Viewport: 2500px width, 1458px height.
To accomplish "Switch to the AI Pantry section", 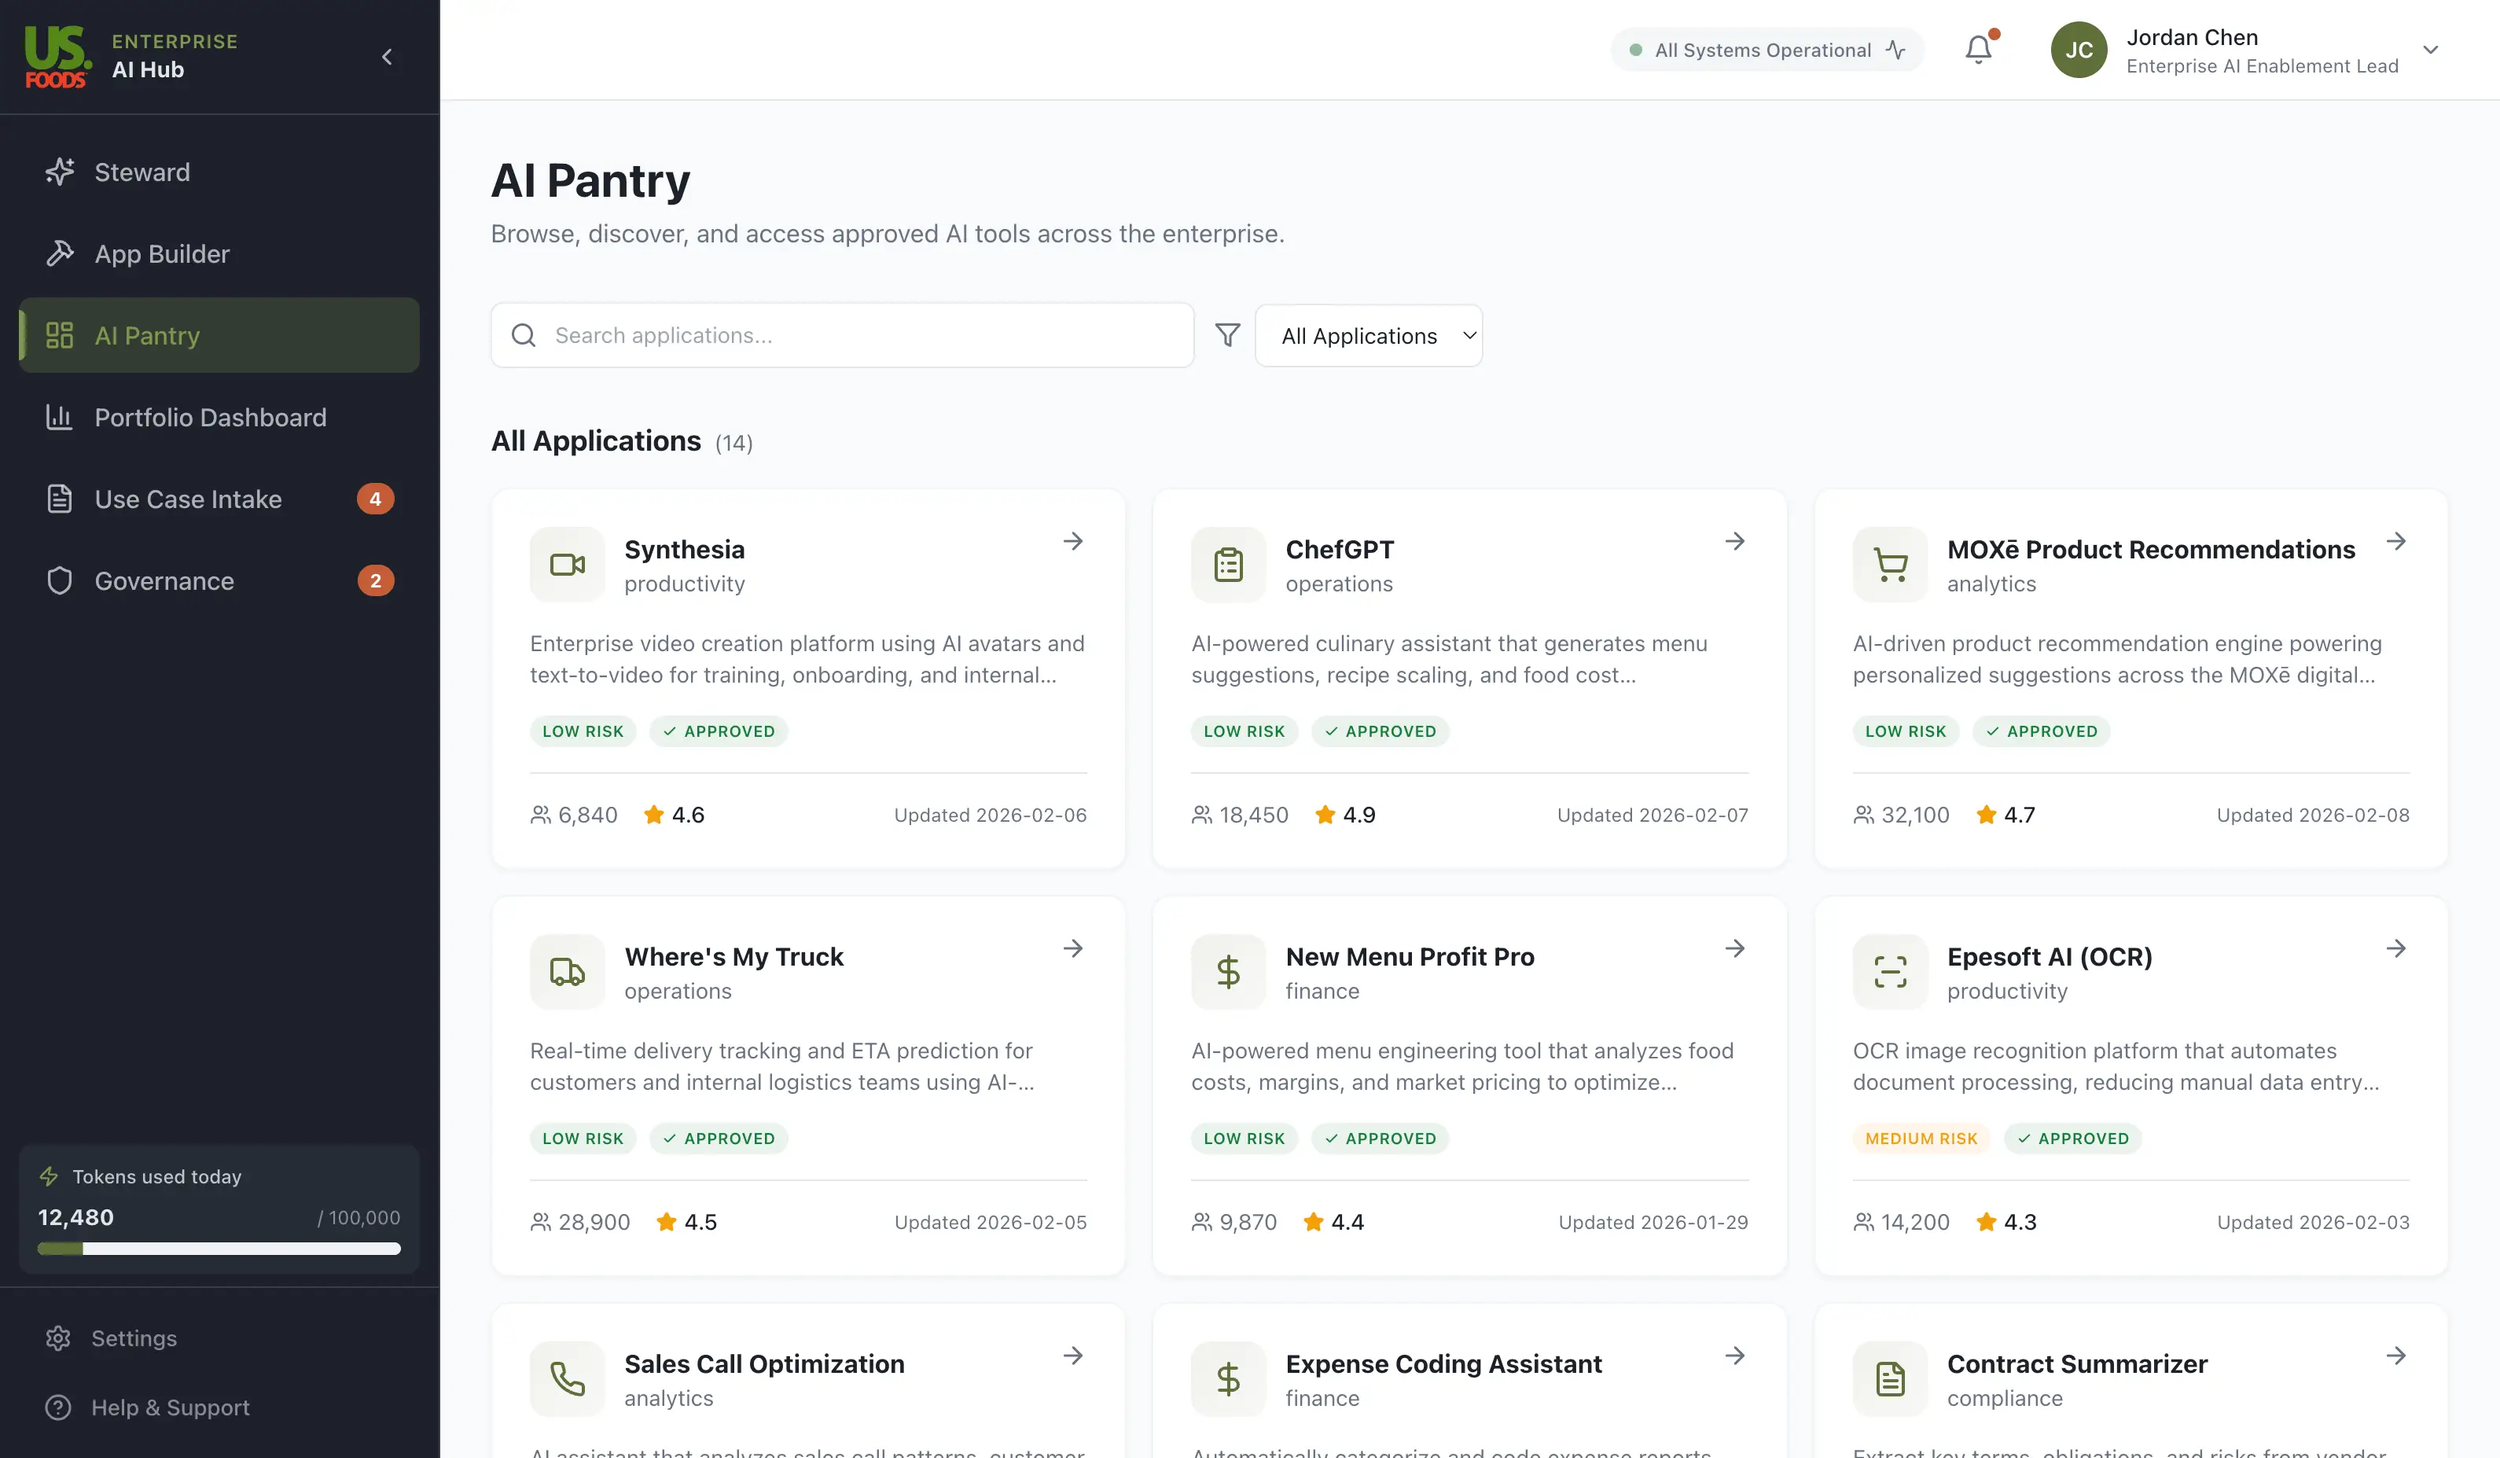I will pos(146,335).
